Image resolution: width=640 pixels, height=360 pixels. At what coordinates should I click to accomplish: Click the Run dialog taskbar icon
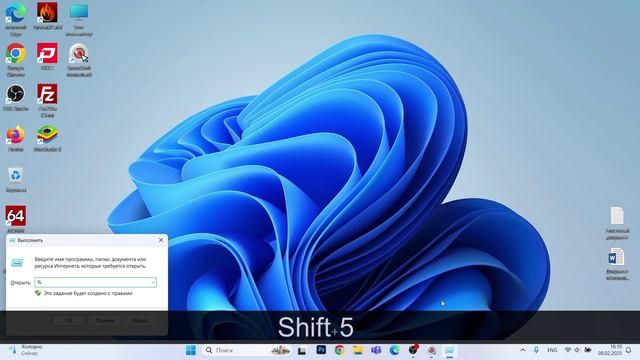click(x=449, y=350)
